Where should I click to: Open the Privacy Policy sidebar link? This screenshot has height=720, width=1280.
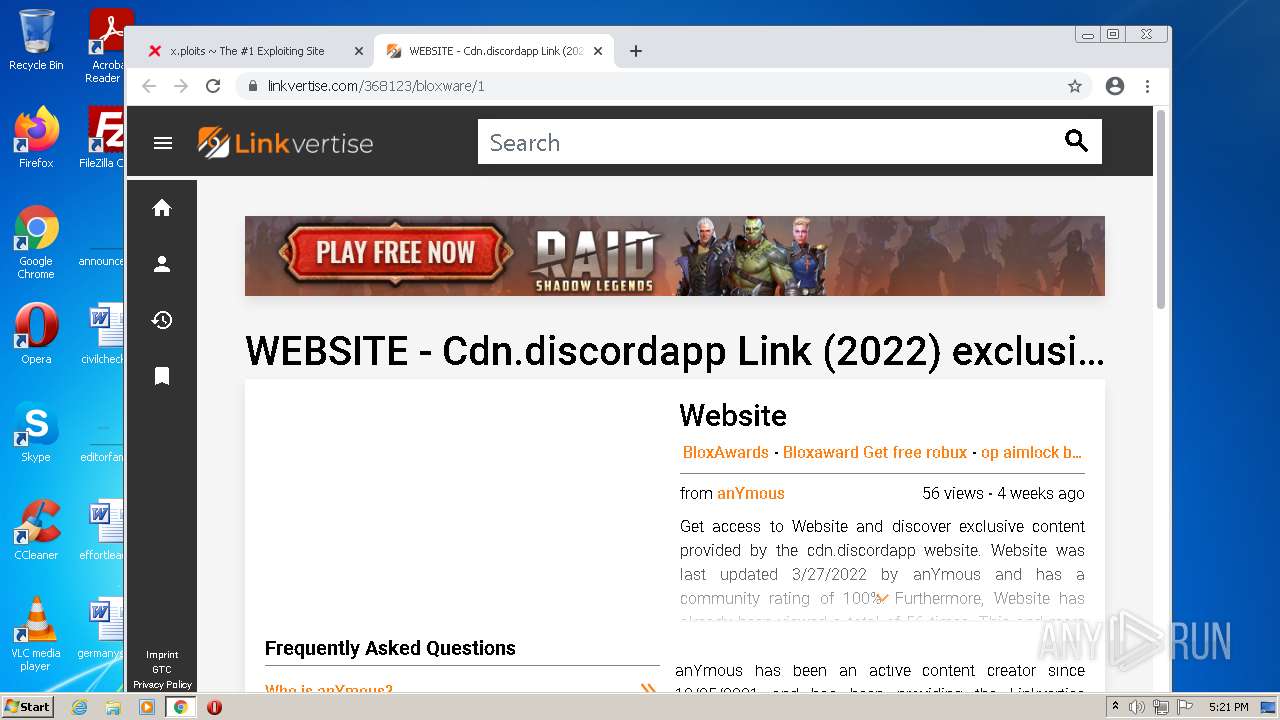coord(162,685)
